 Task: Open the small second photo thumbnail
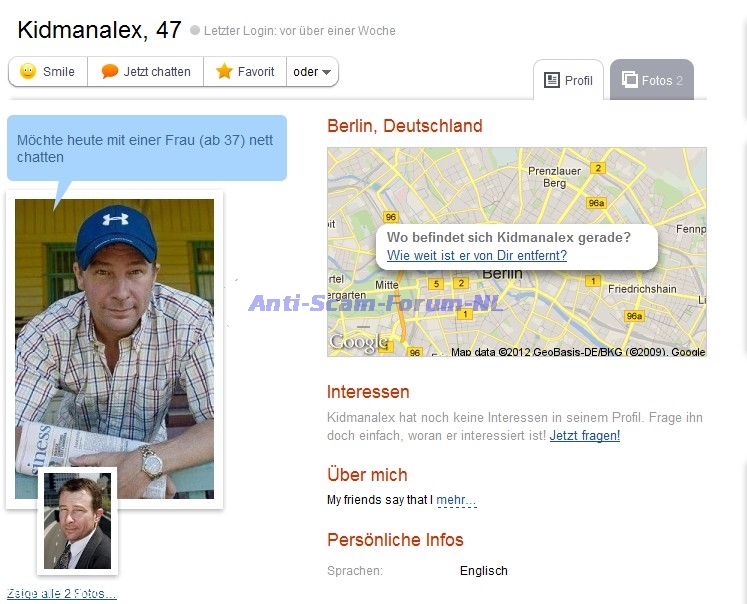[77, 521]
